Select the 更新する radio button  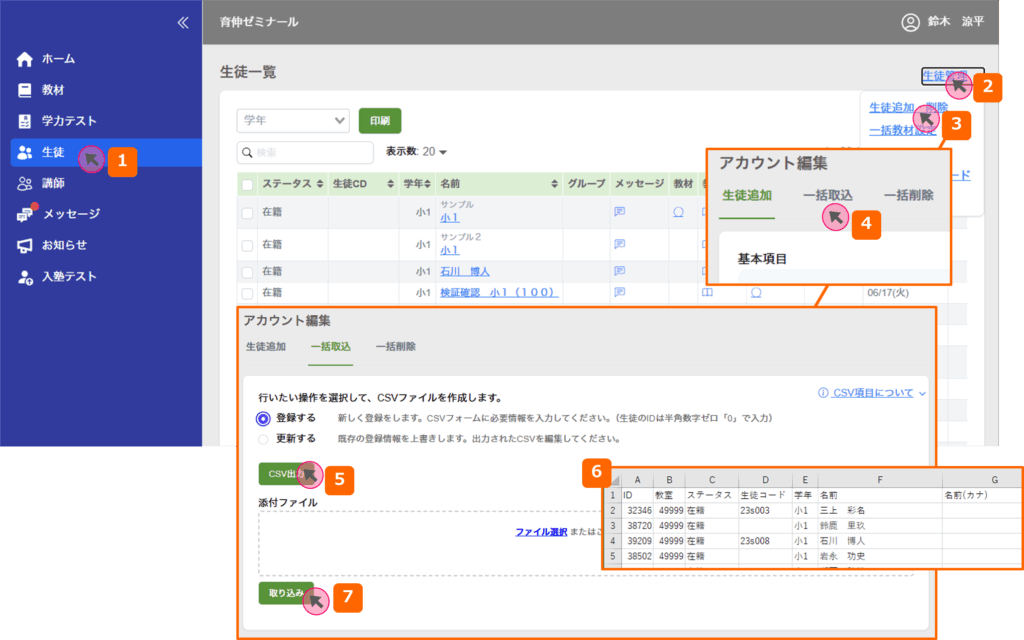click(x=263, y=439)
